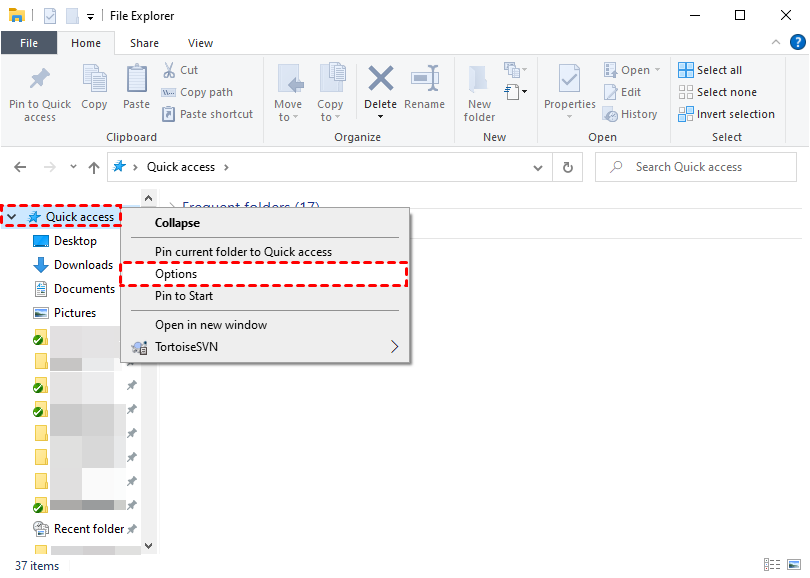Switch to the Share ribbon tab
This screenshot has width=810, height=578.
point(144,43)
